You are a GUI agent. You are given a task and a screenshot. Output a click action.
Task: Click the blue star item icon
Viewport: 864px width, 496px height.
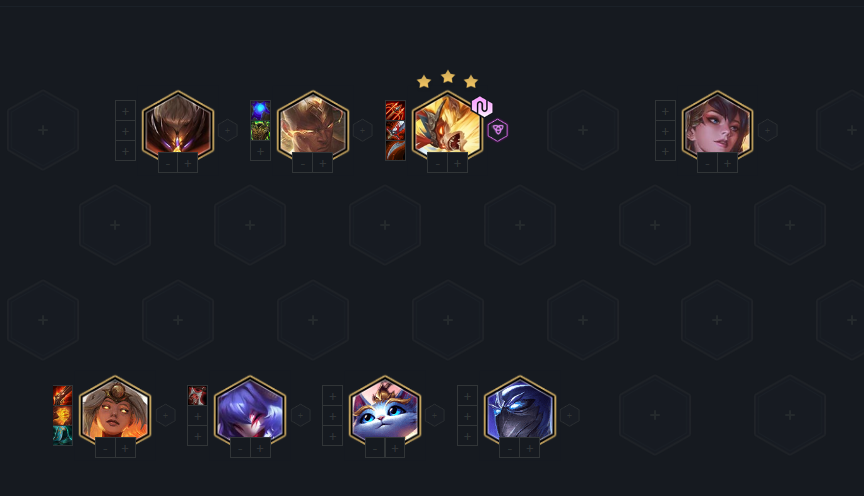tap(261, 111)
